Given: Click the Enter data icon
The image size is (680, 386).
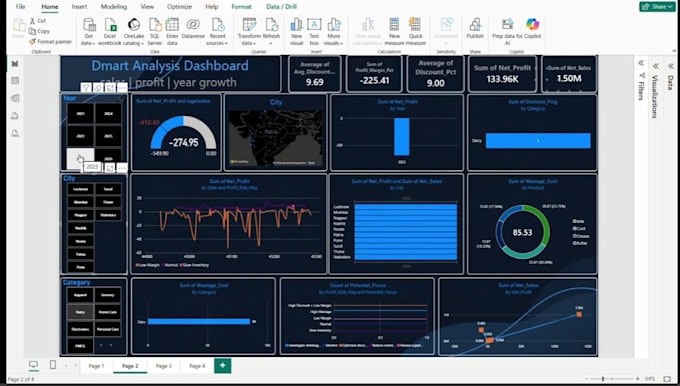Looking at the screenshot, I should pyautogui.click(x=172, y=24).
